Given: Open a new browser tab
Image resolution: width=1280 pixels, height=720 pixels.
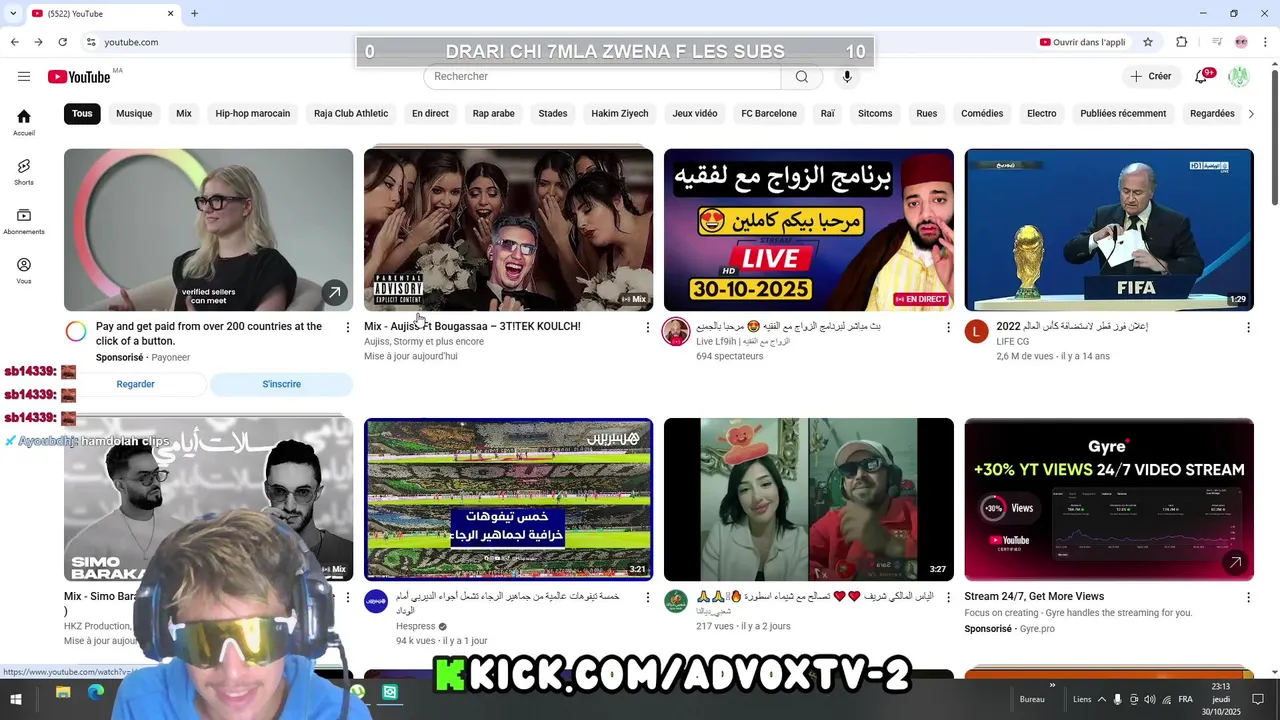Looking at the screenshot, I should (x=194, y=13).
